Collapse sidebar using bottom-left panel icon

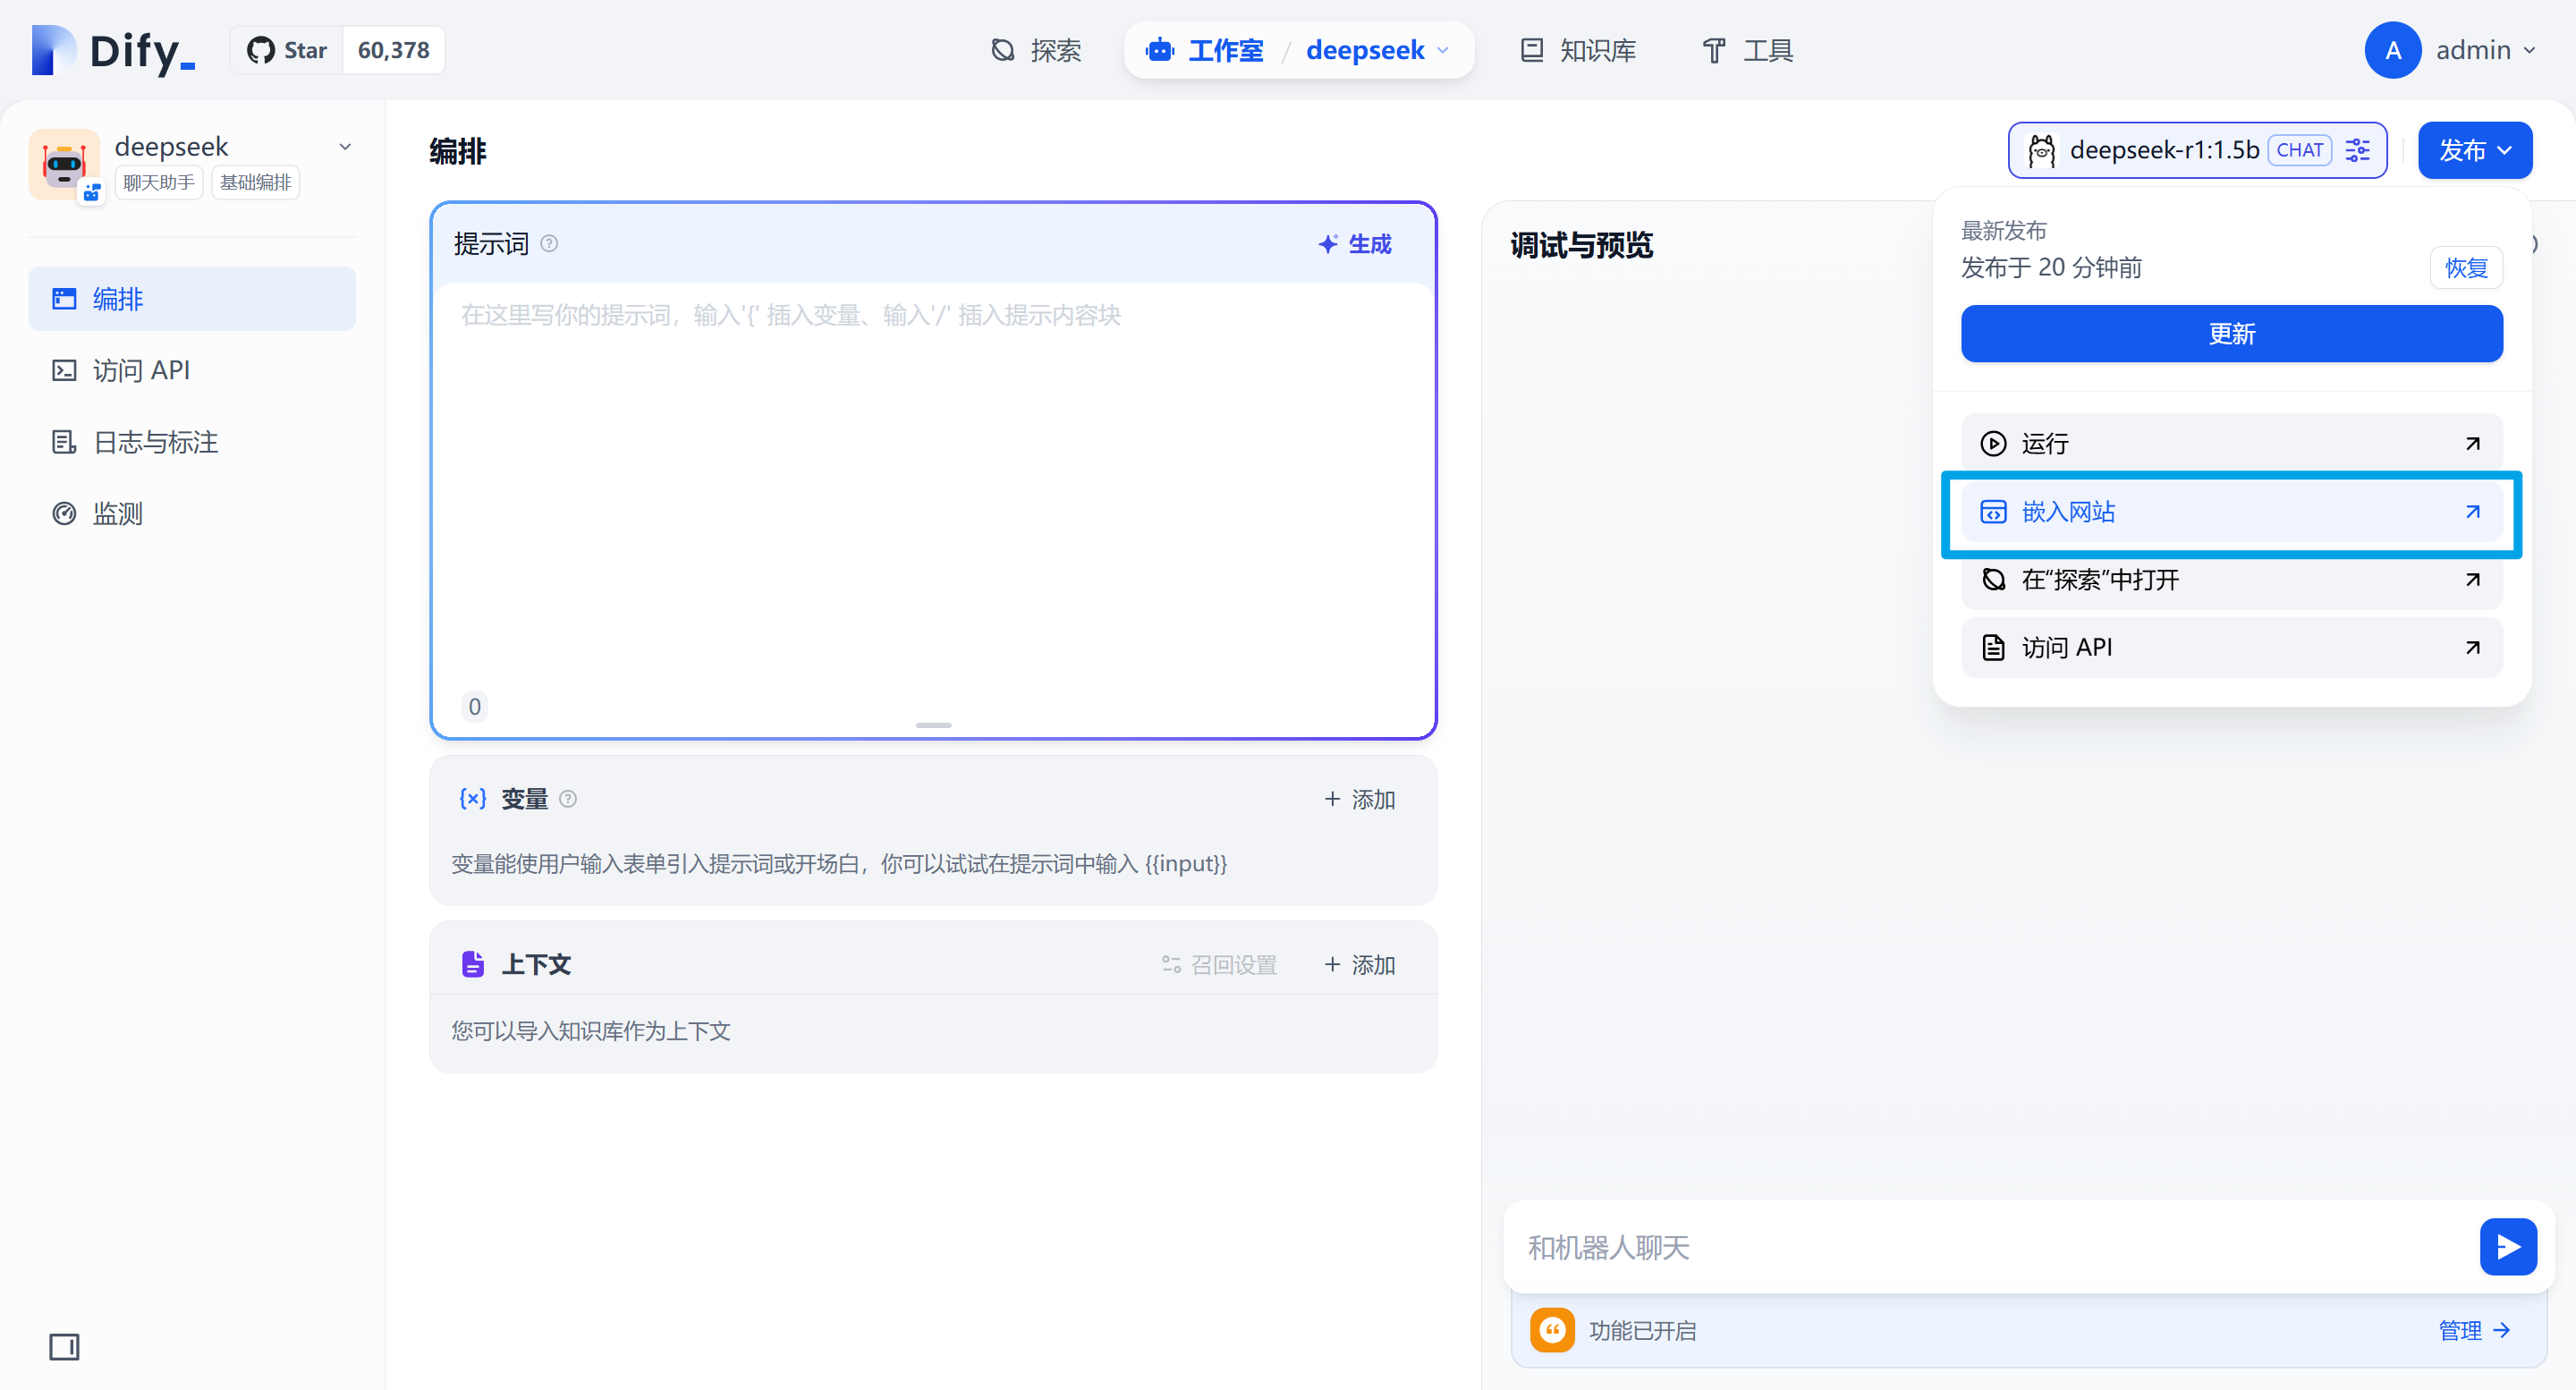[x=64, y=1346]
